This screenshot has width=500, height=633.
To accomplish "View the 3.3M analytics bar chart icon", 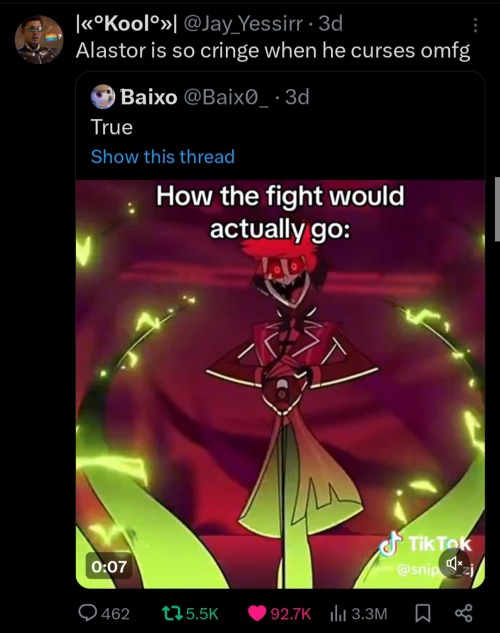I will (x=339, y=614).
